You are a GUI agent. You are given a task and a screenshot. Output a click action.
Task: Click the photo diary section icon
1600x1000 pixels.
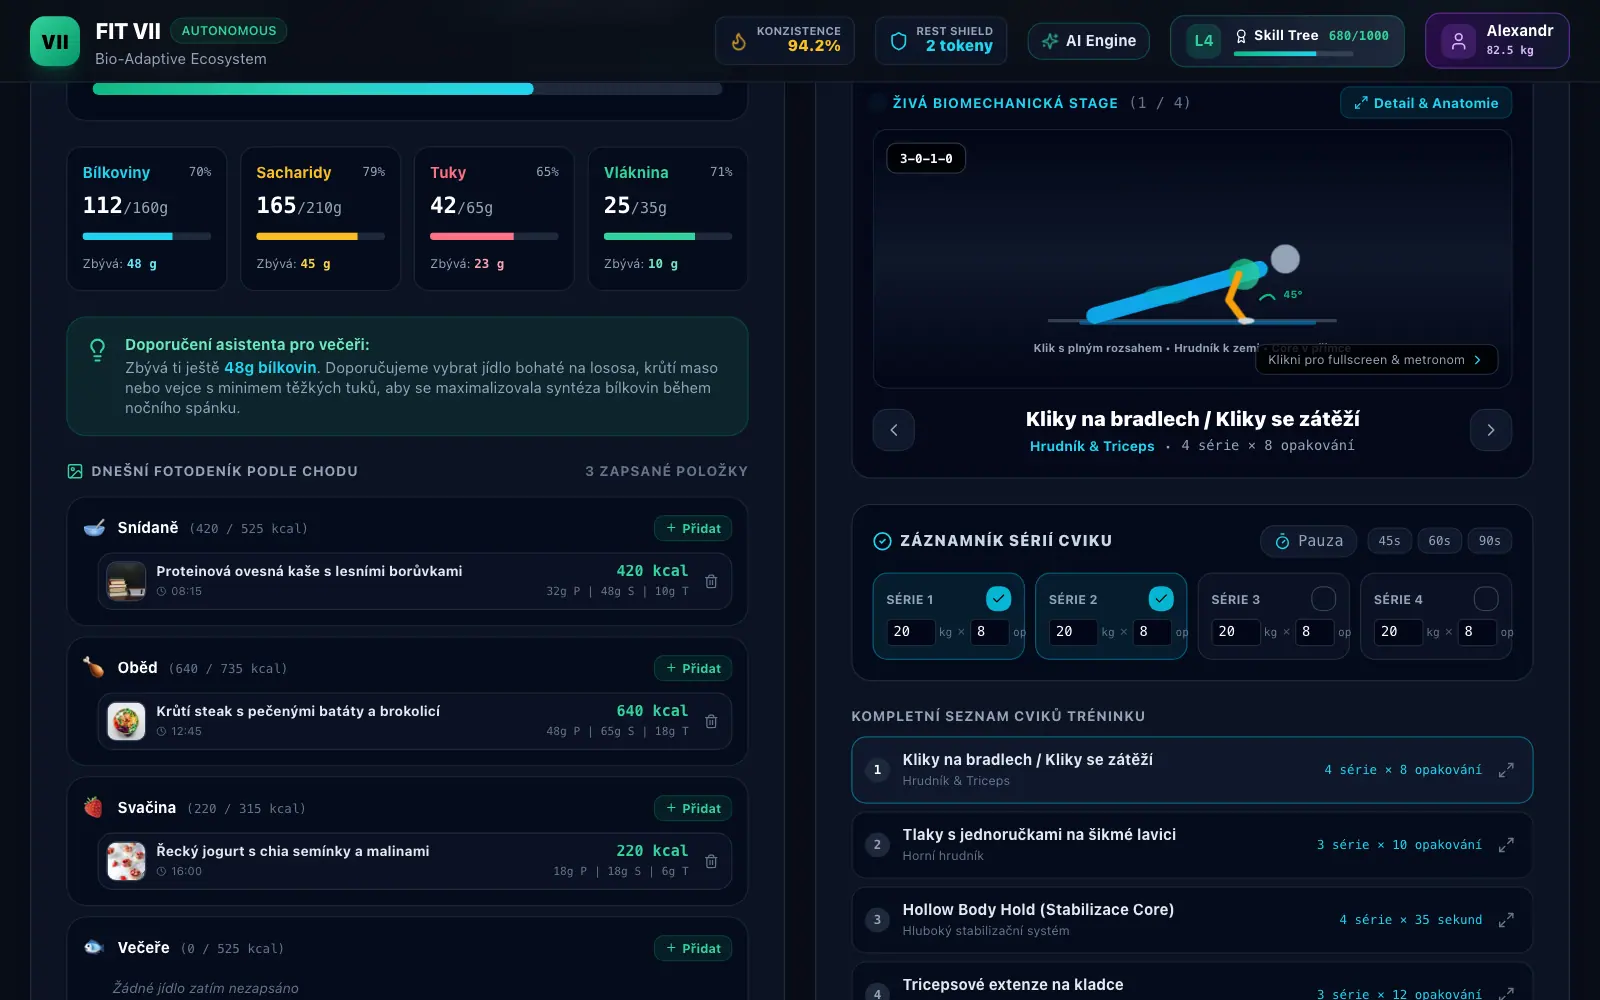click(75, 471)
